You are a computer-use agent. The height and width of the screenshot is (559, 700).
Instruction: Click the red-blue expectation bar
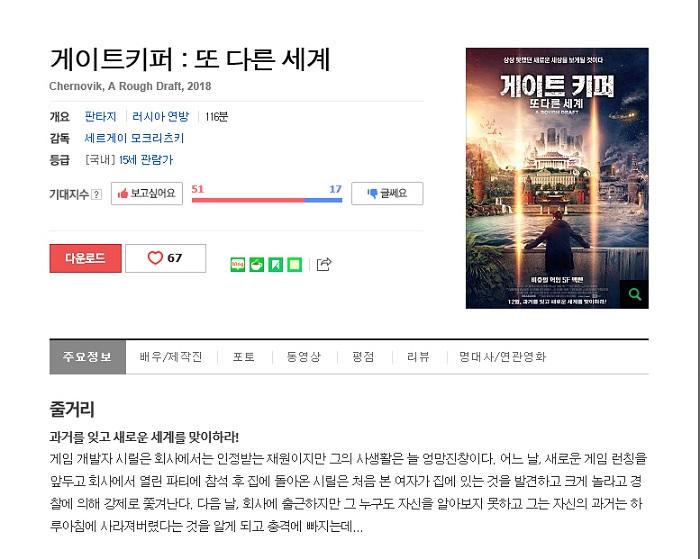click(267, 200)
